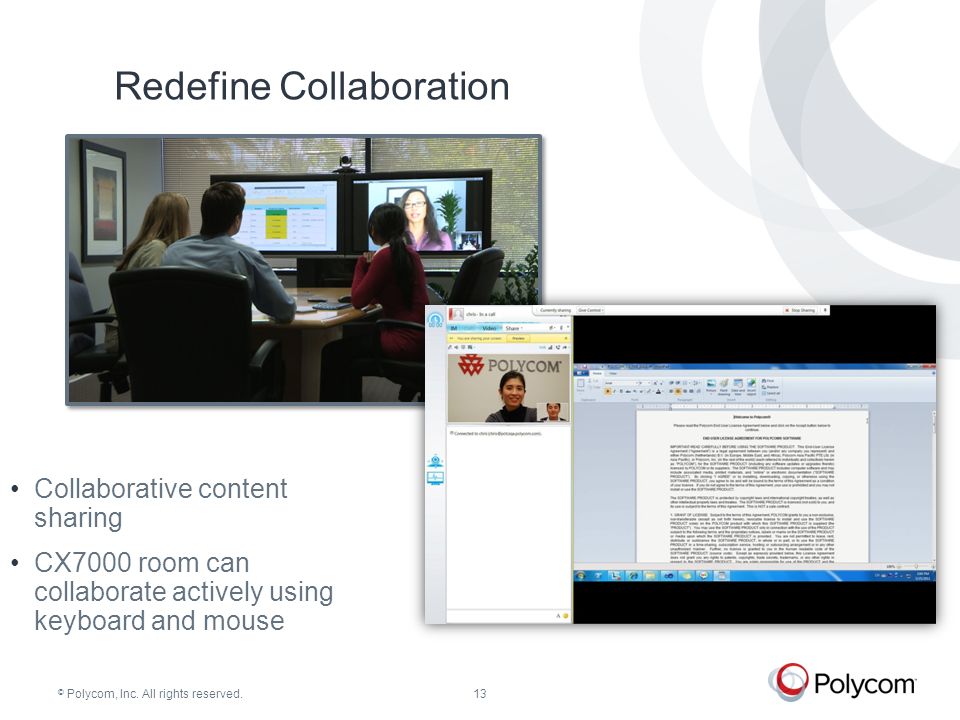Click the main Polycom video feed

click(x=509, y=388)
